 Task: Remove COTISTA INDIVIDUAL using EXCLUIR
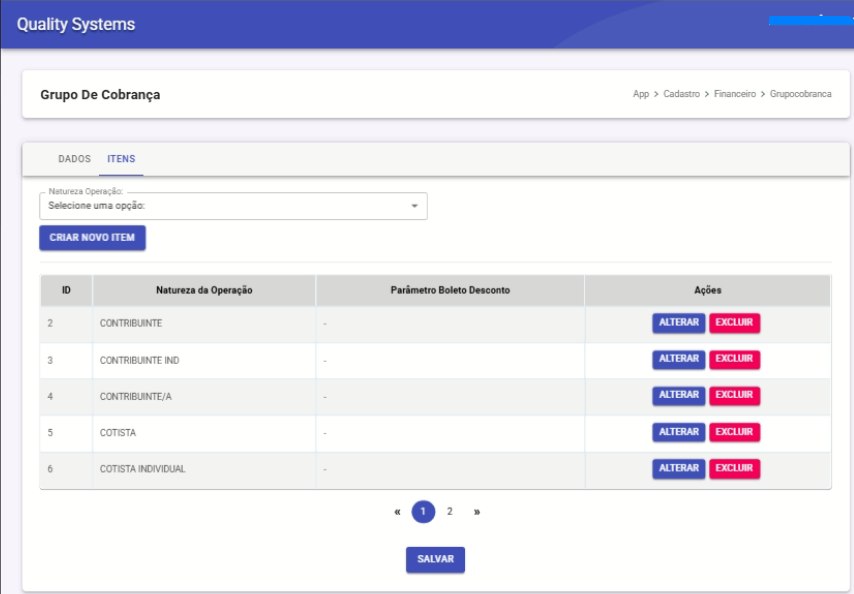coord(734,469)
